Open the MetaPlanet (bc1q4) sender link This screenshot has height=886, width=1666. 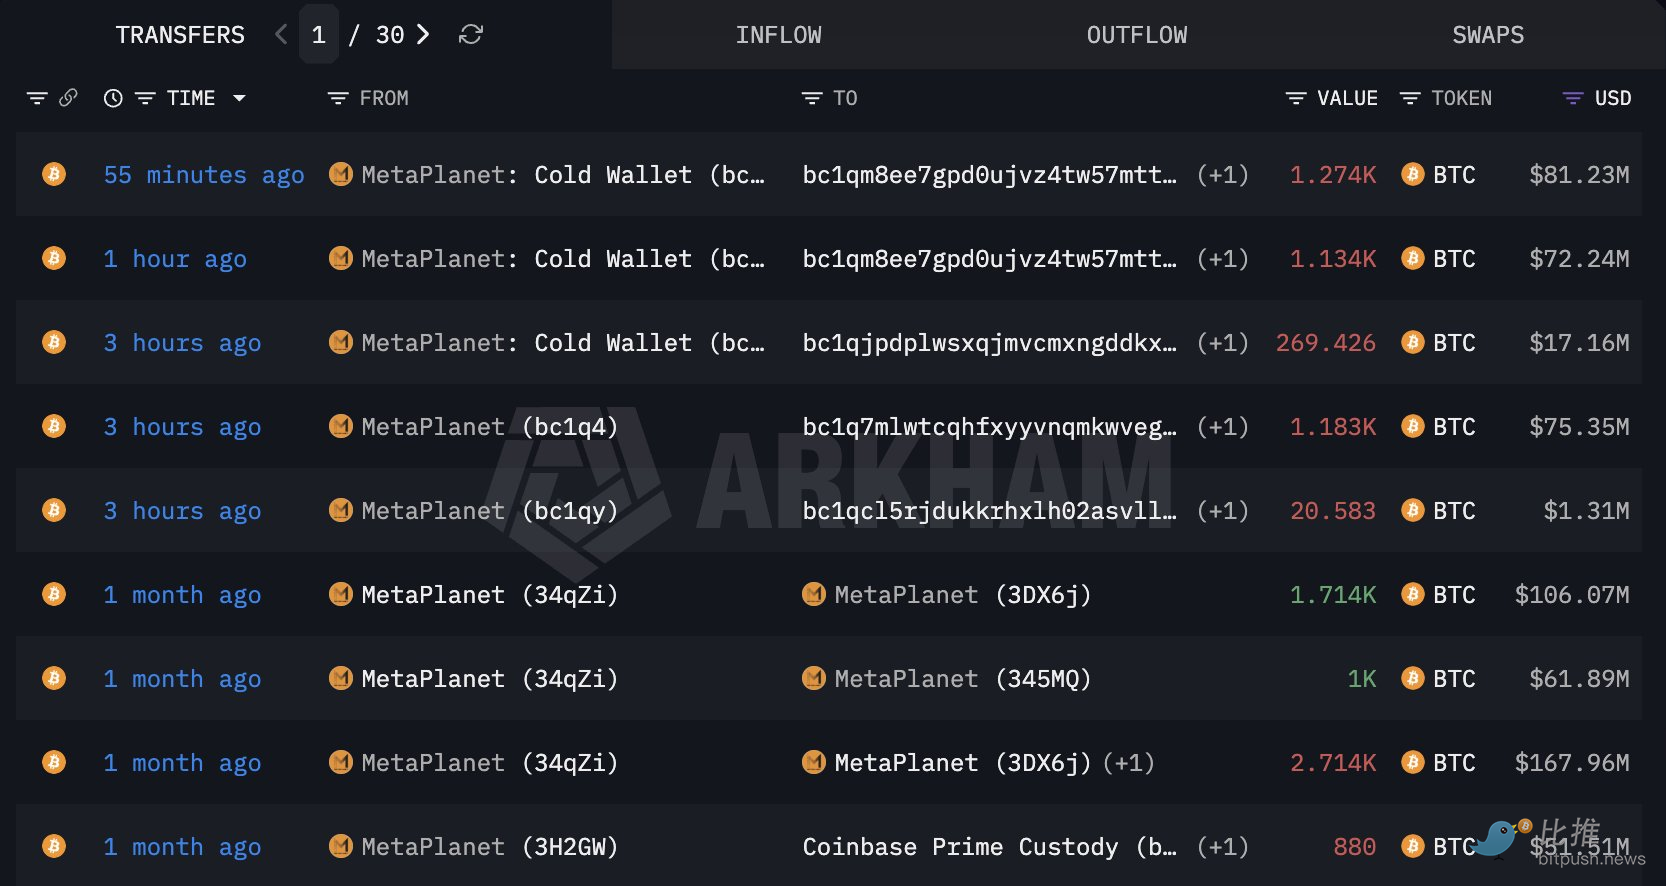pyautogui.click(x=490, y=427)
